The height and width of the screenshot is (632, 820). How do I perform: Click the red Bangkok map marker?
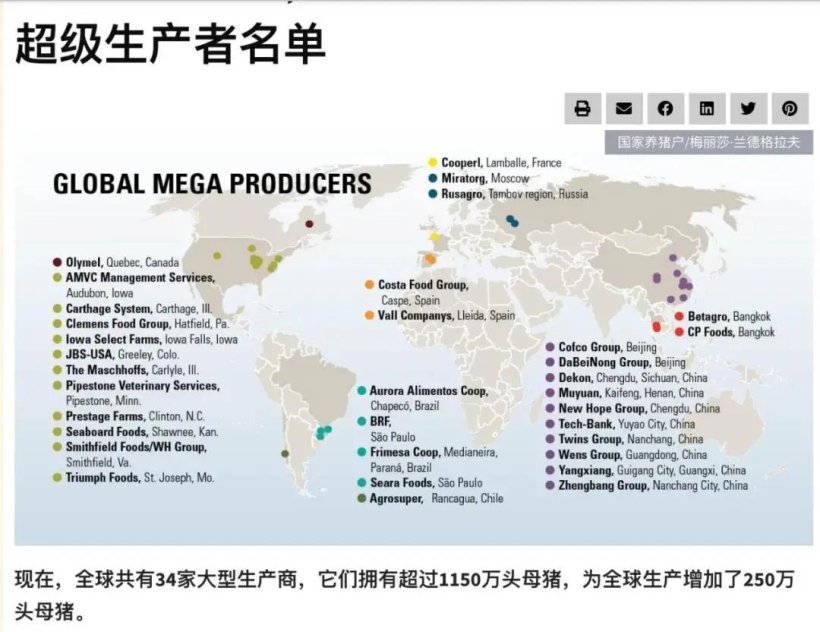pyautogui.click(x=656, y=327)
